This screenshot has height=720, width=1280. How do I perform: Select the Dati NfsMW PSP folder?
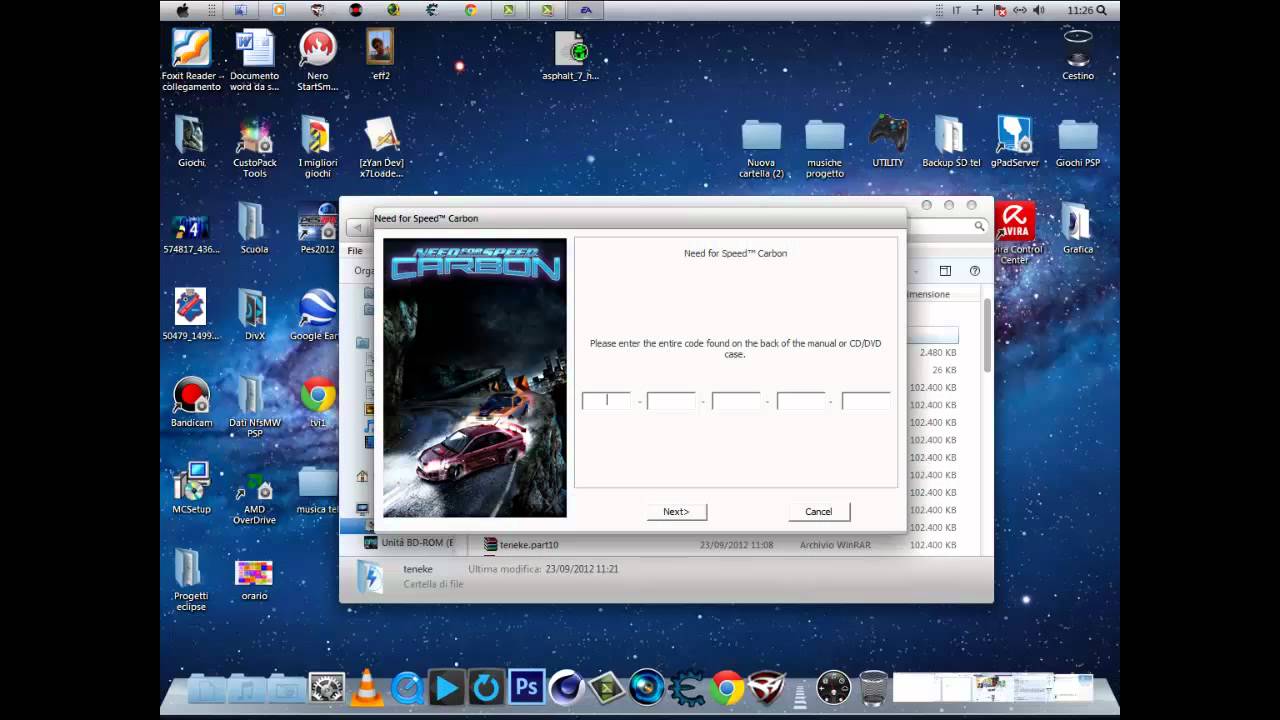coord(254,408)
